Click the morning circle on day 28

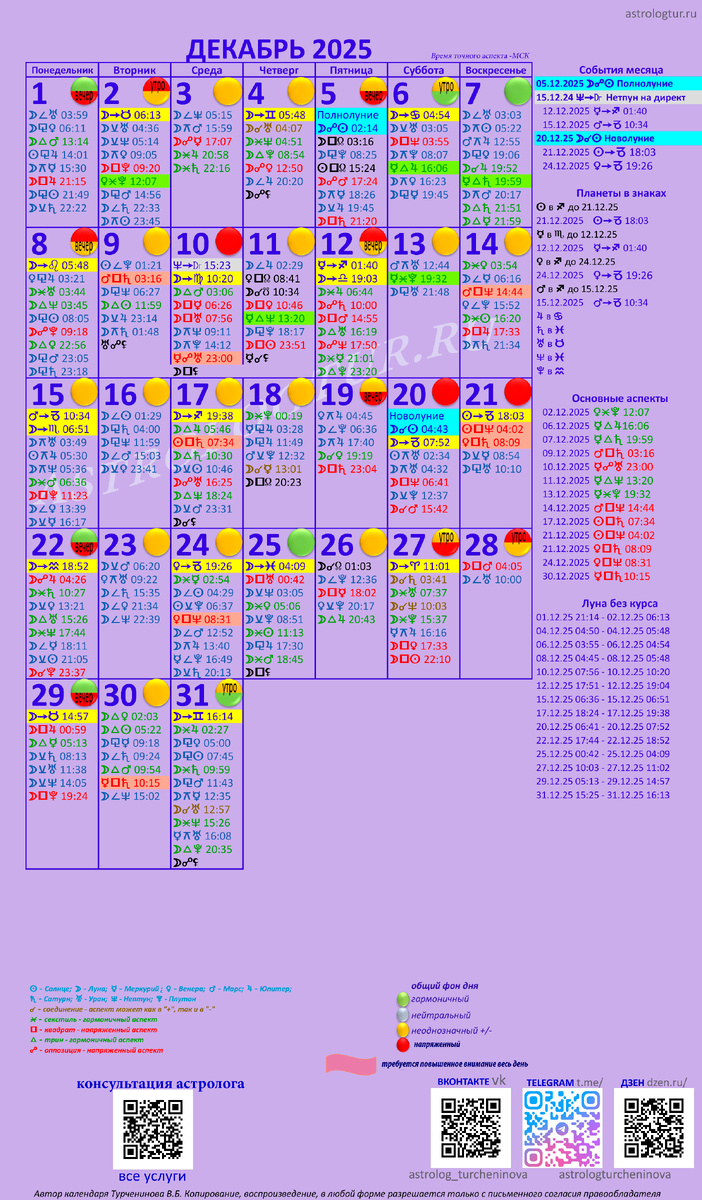coord(517,542)
